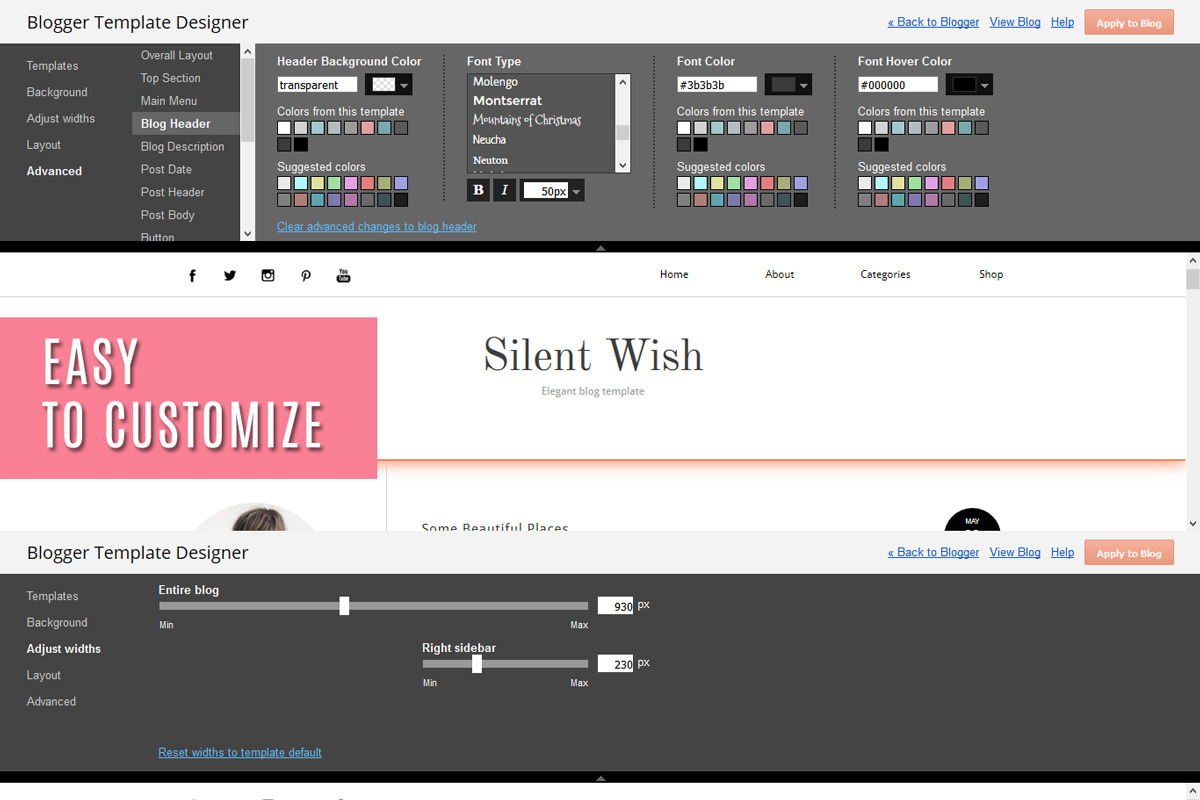Screen dimensions: 1200x800
Task: Click the Silent Wish blog title
Action: pyautogui.click(x=593, y=355)
